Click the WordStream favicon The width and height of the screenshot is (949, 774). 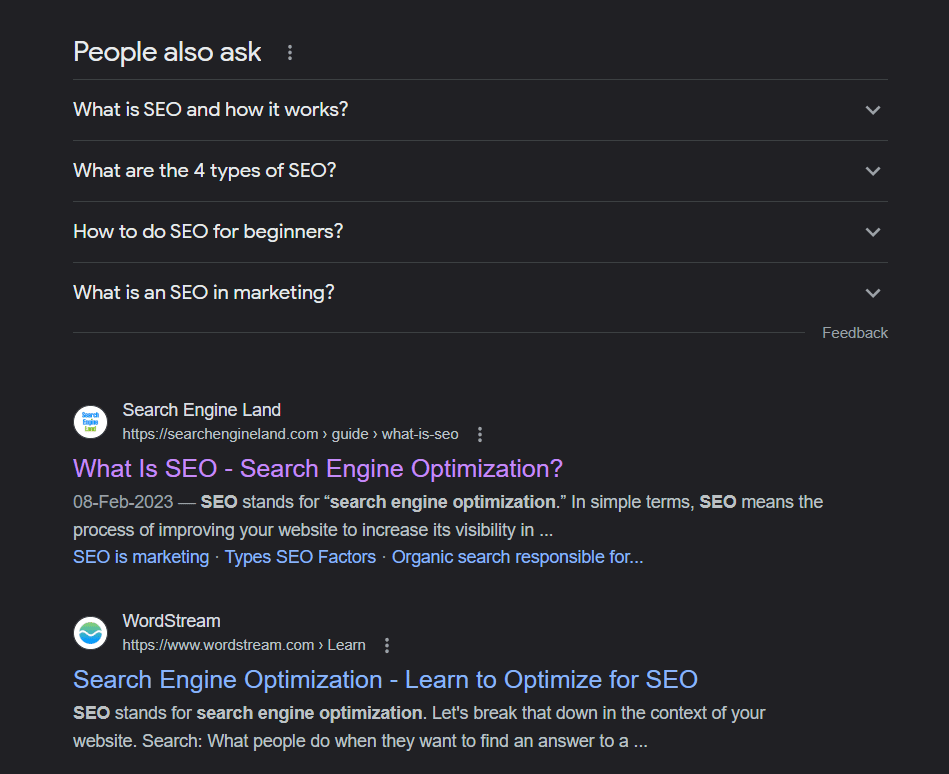coord(90,632)
